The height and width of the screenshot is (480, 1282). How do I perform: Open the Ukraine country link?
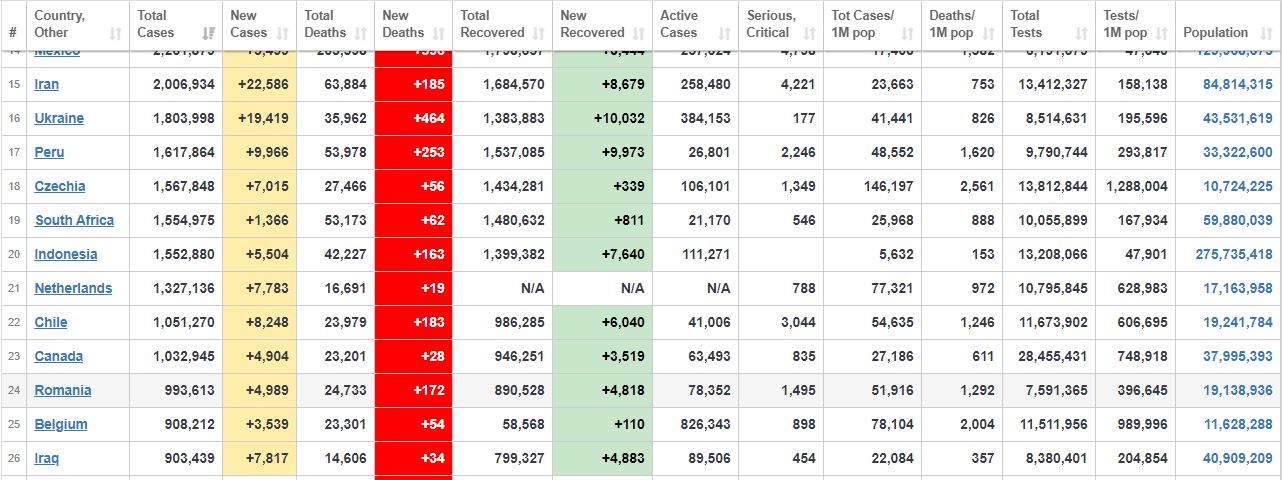pos(59,118)
